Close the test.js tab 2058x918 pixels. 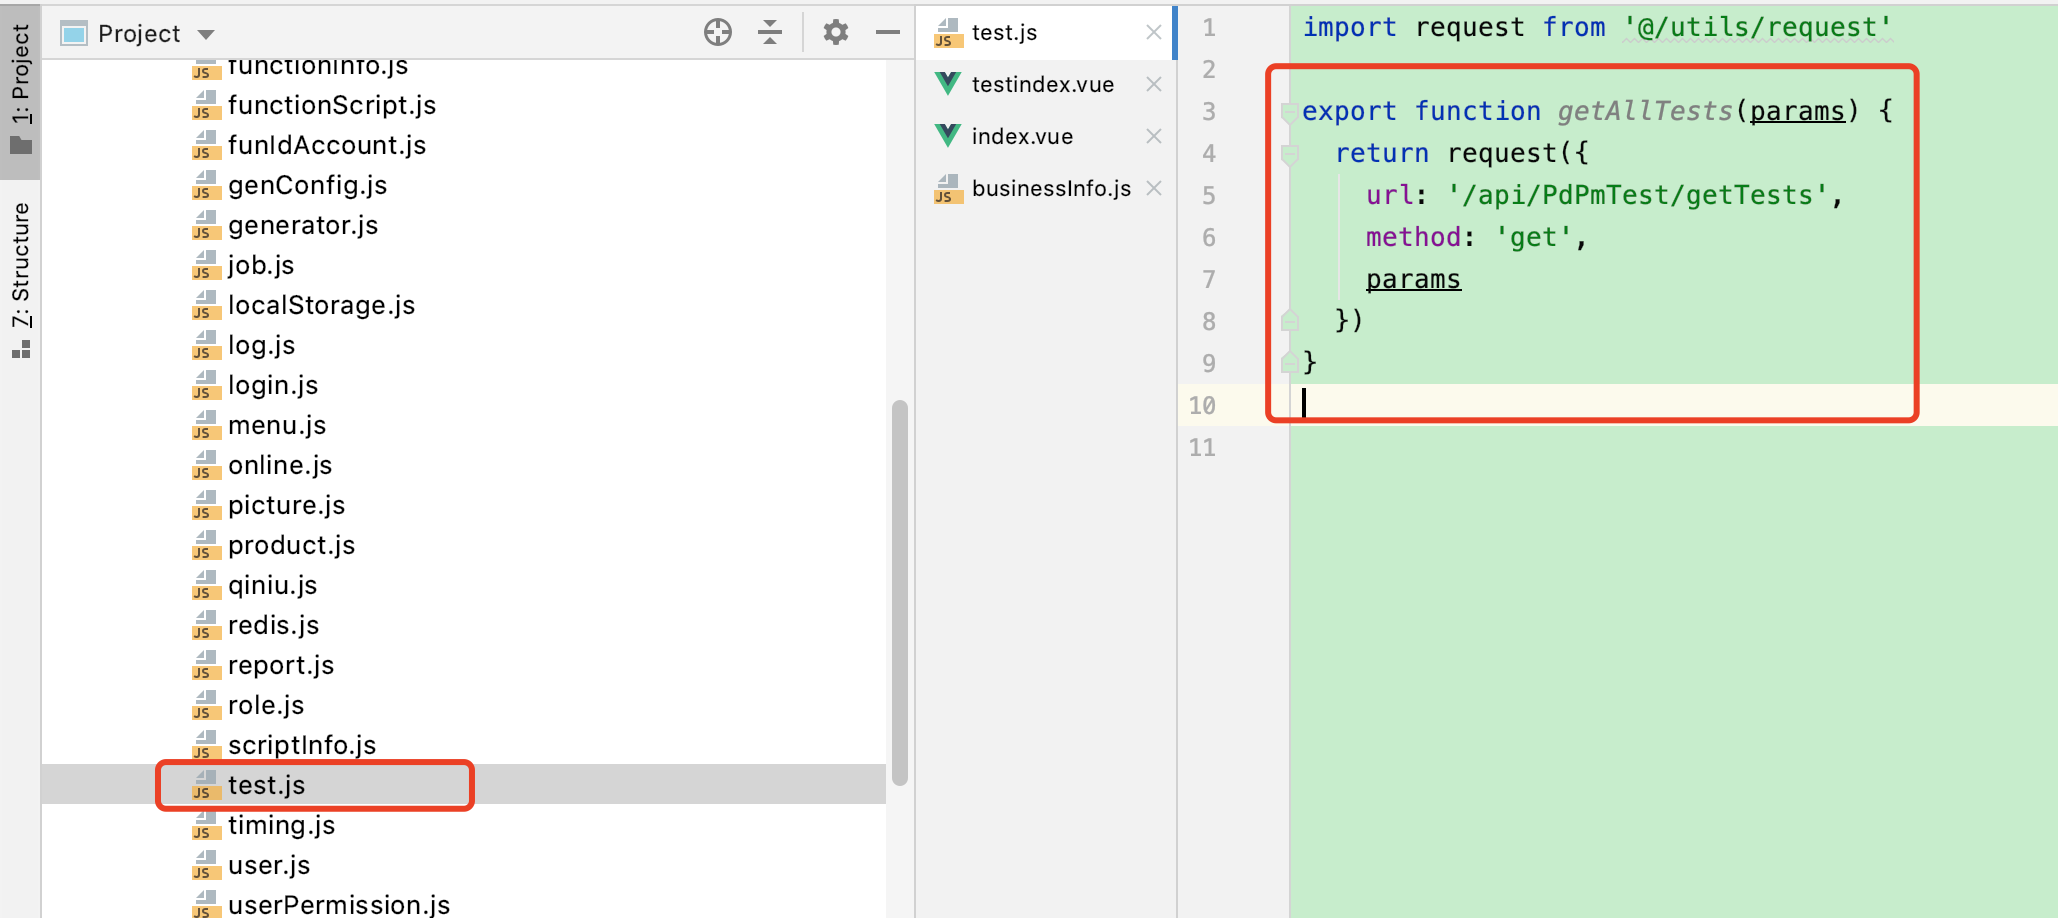1154,32
